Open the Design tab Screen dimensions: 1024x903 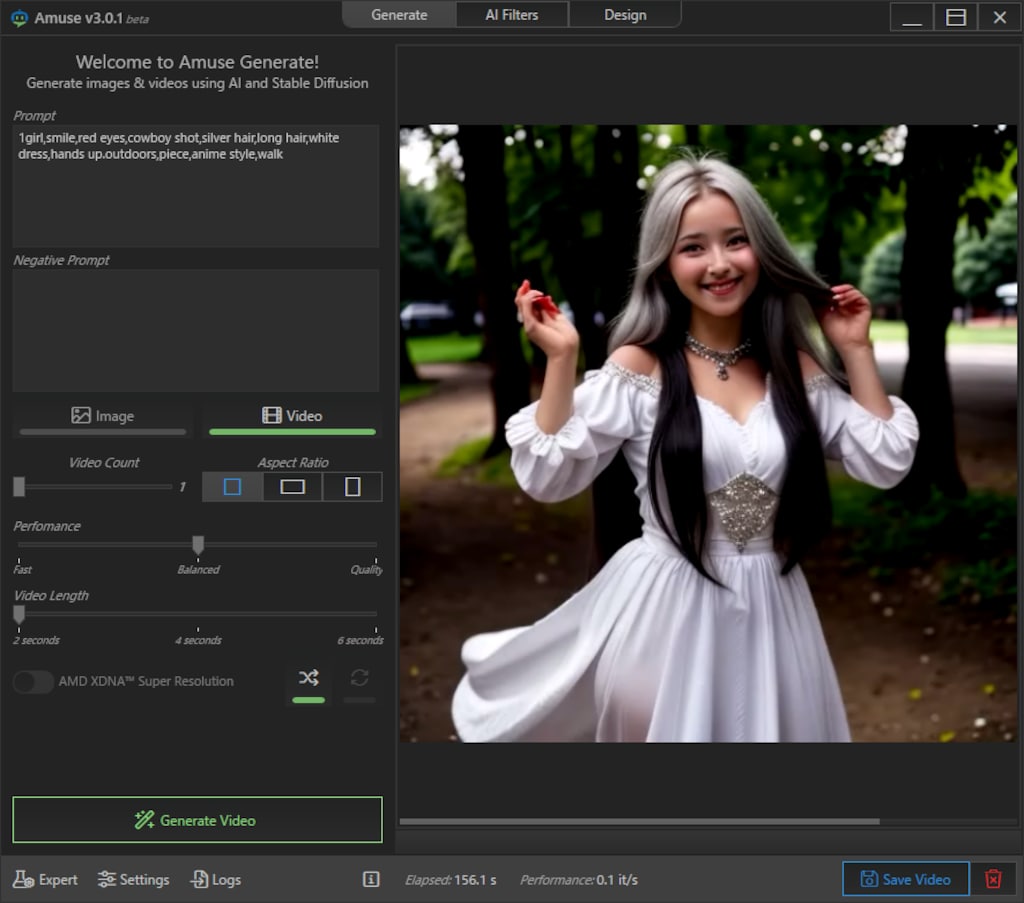tap(625, 15)
